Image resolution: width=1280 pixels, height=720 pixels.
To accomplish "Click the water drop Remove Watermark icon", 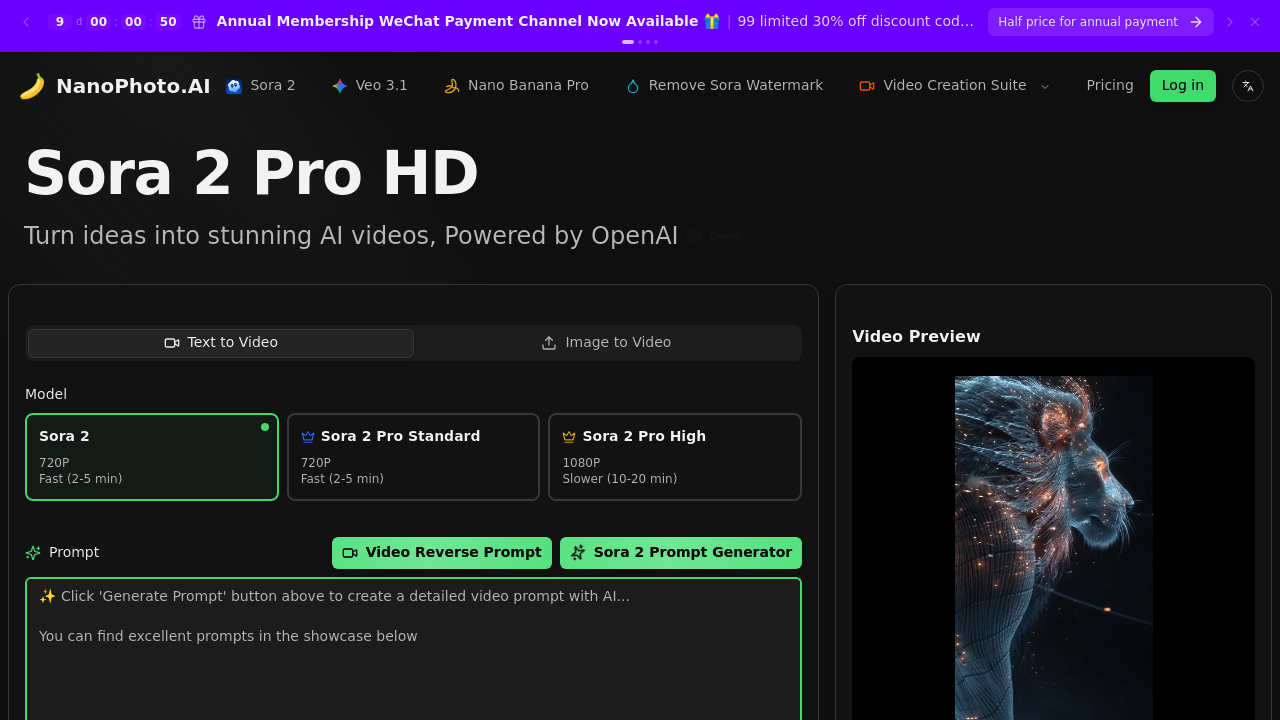I will tap(632, 86).
